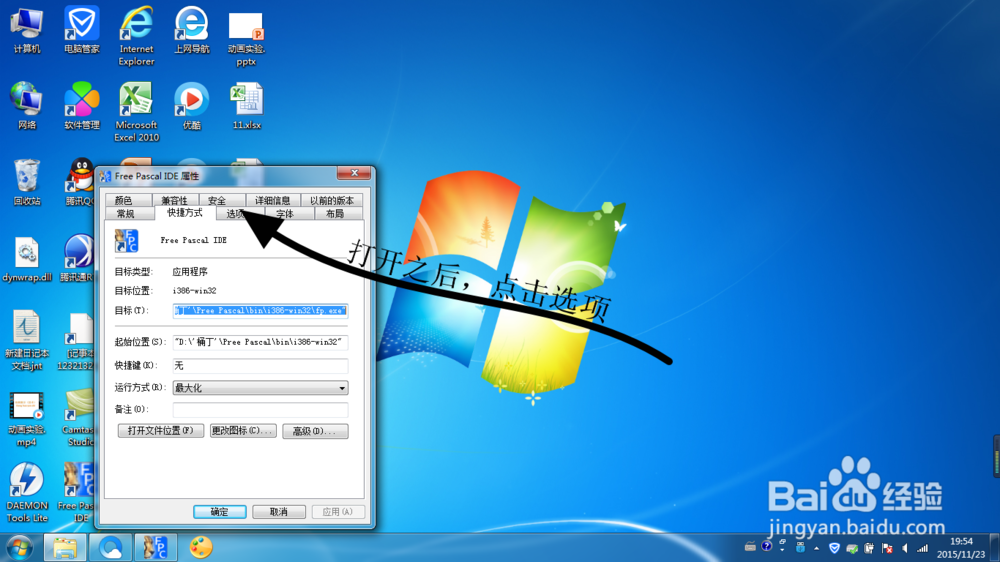This screenshot has width=1000, height=562.
Task: Select the 11.xlsx file on desktop
Action: (x=246, y=106)
